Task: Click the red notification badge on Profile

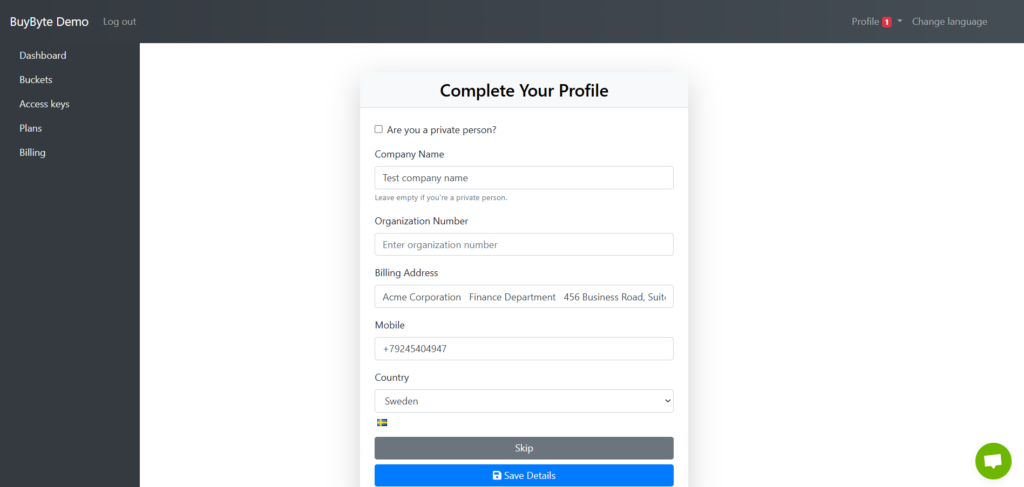Action: 887,22
